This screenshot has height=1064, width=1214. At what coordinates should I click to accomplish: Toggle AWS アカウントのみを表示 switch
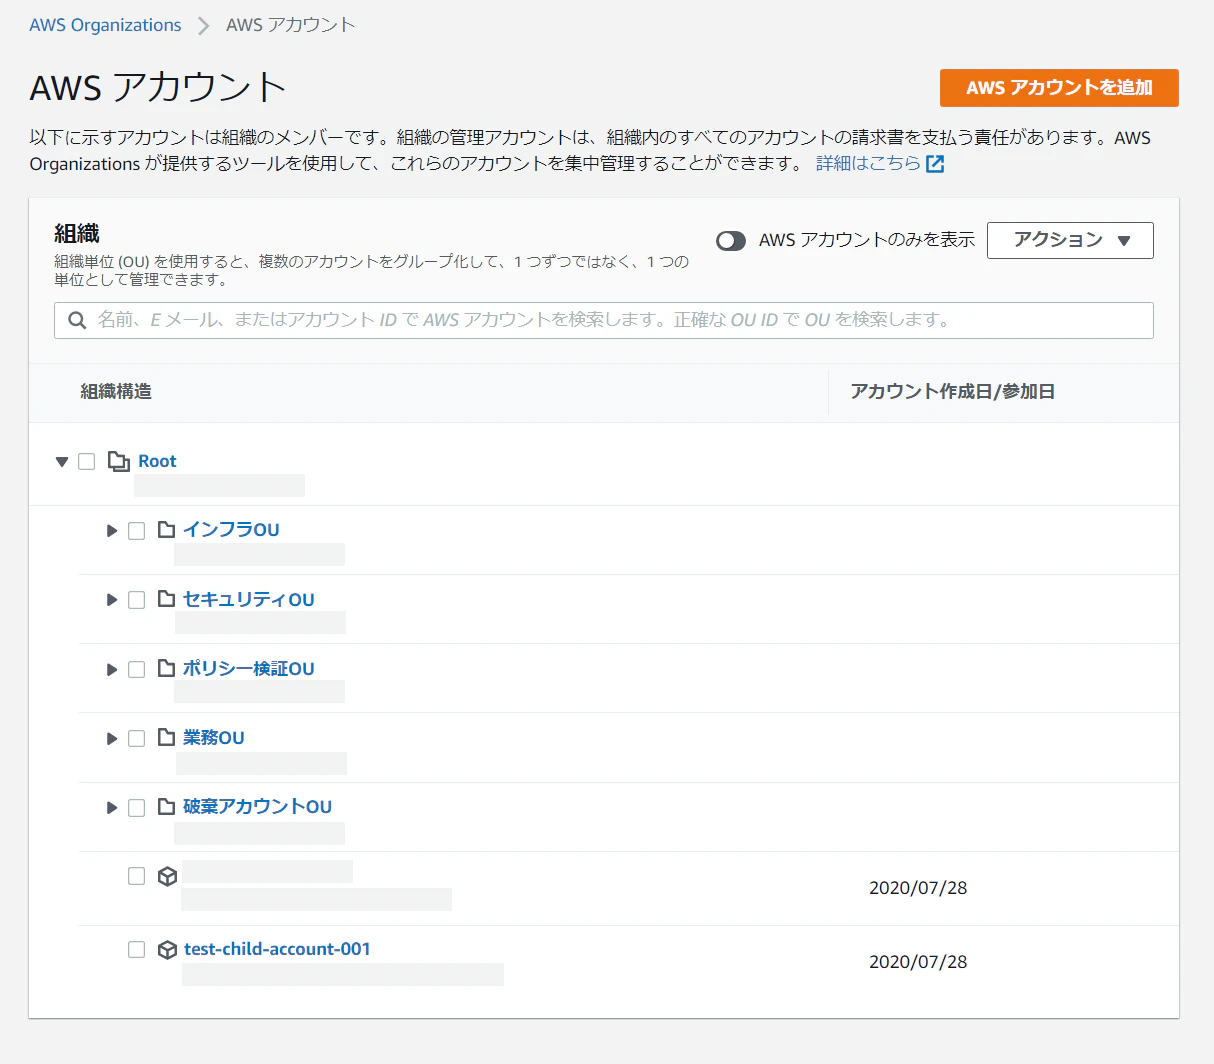(731, 241)
